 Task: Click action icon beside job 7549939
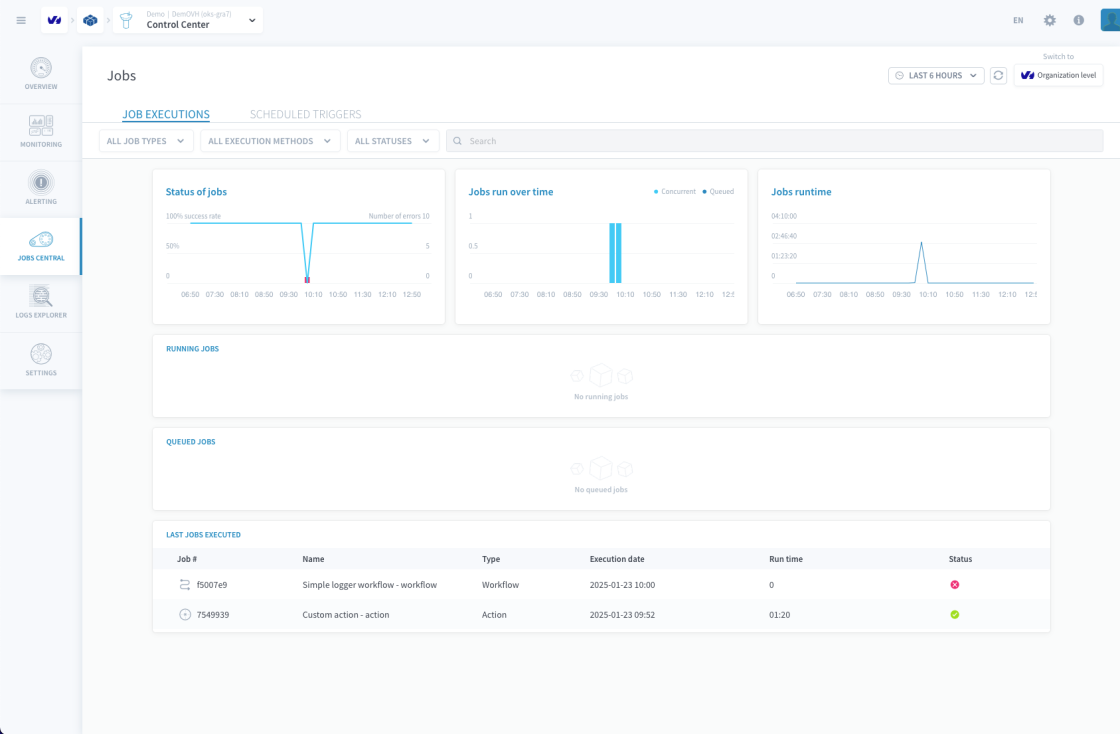185,615
